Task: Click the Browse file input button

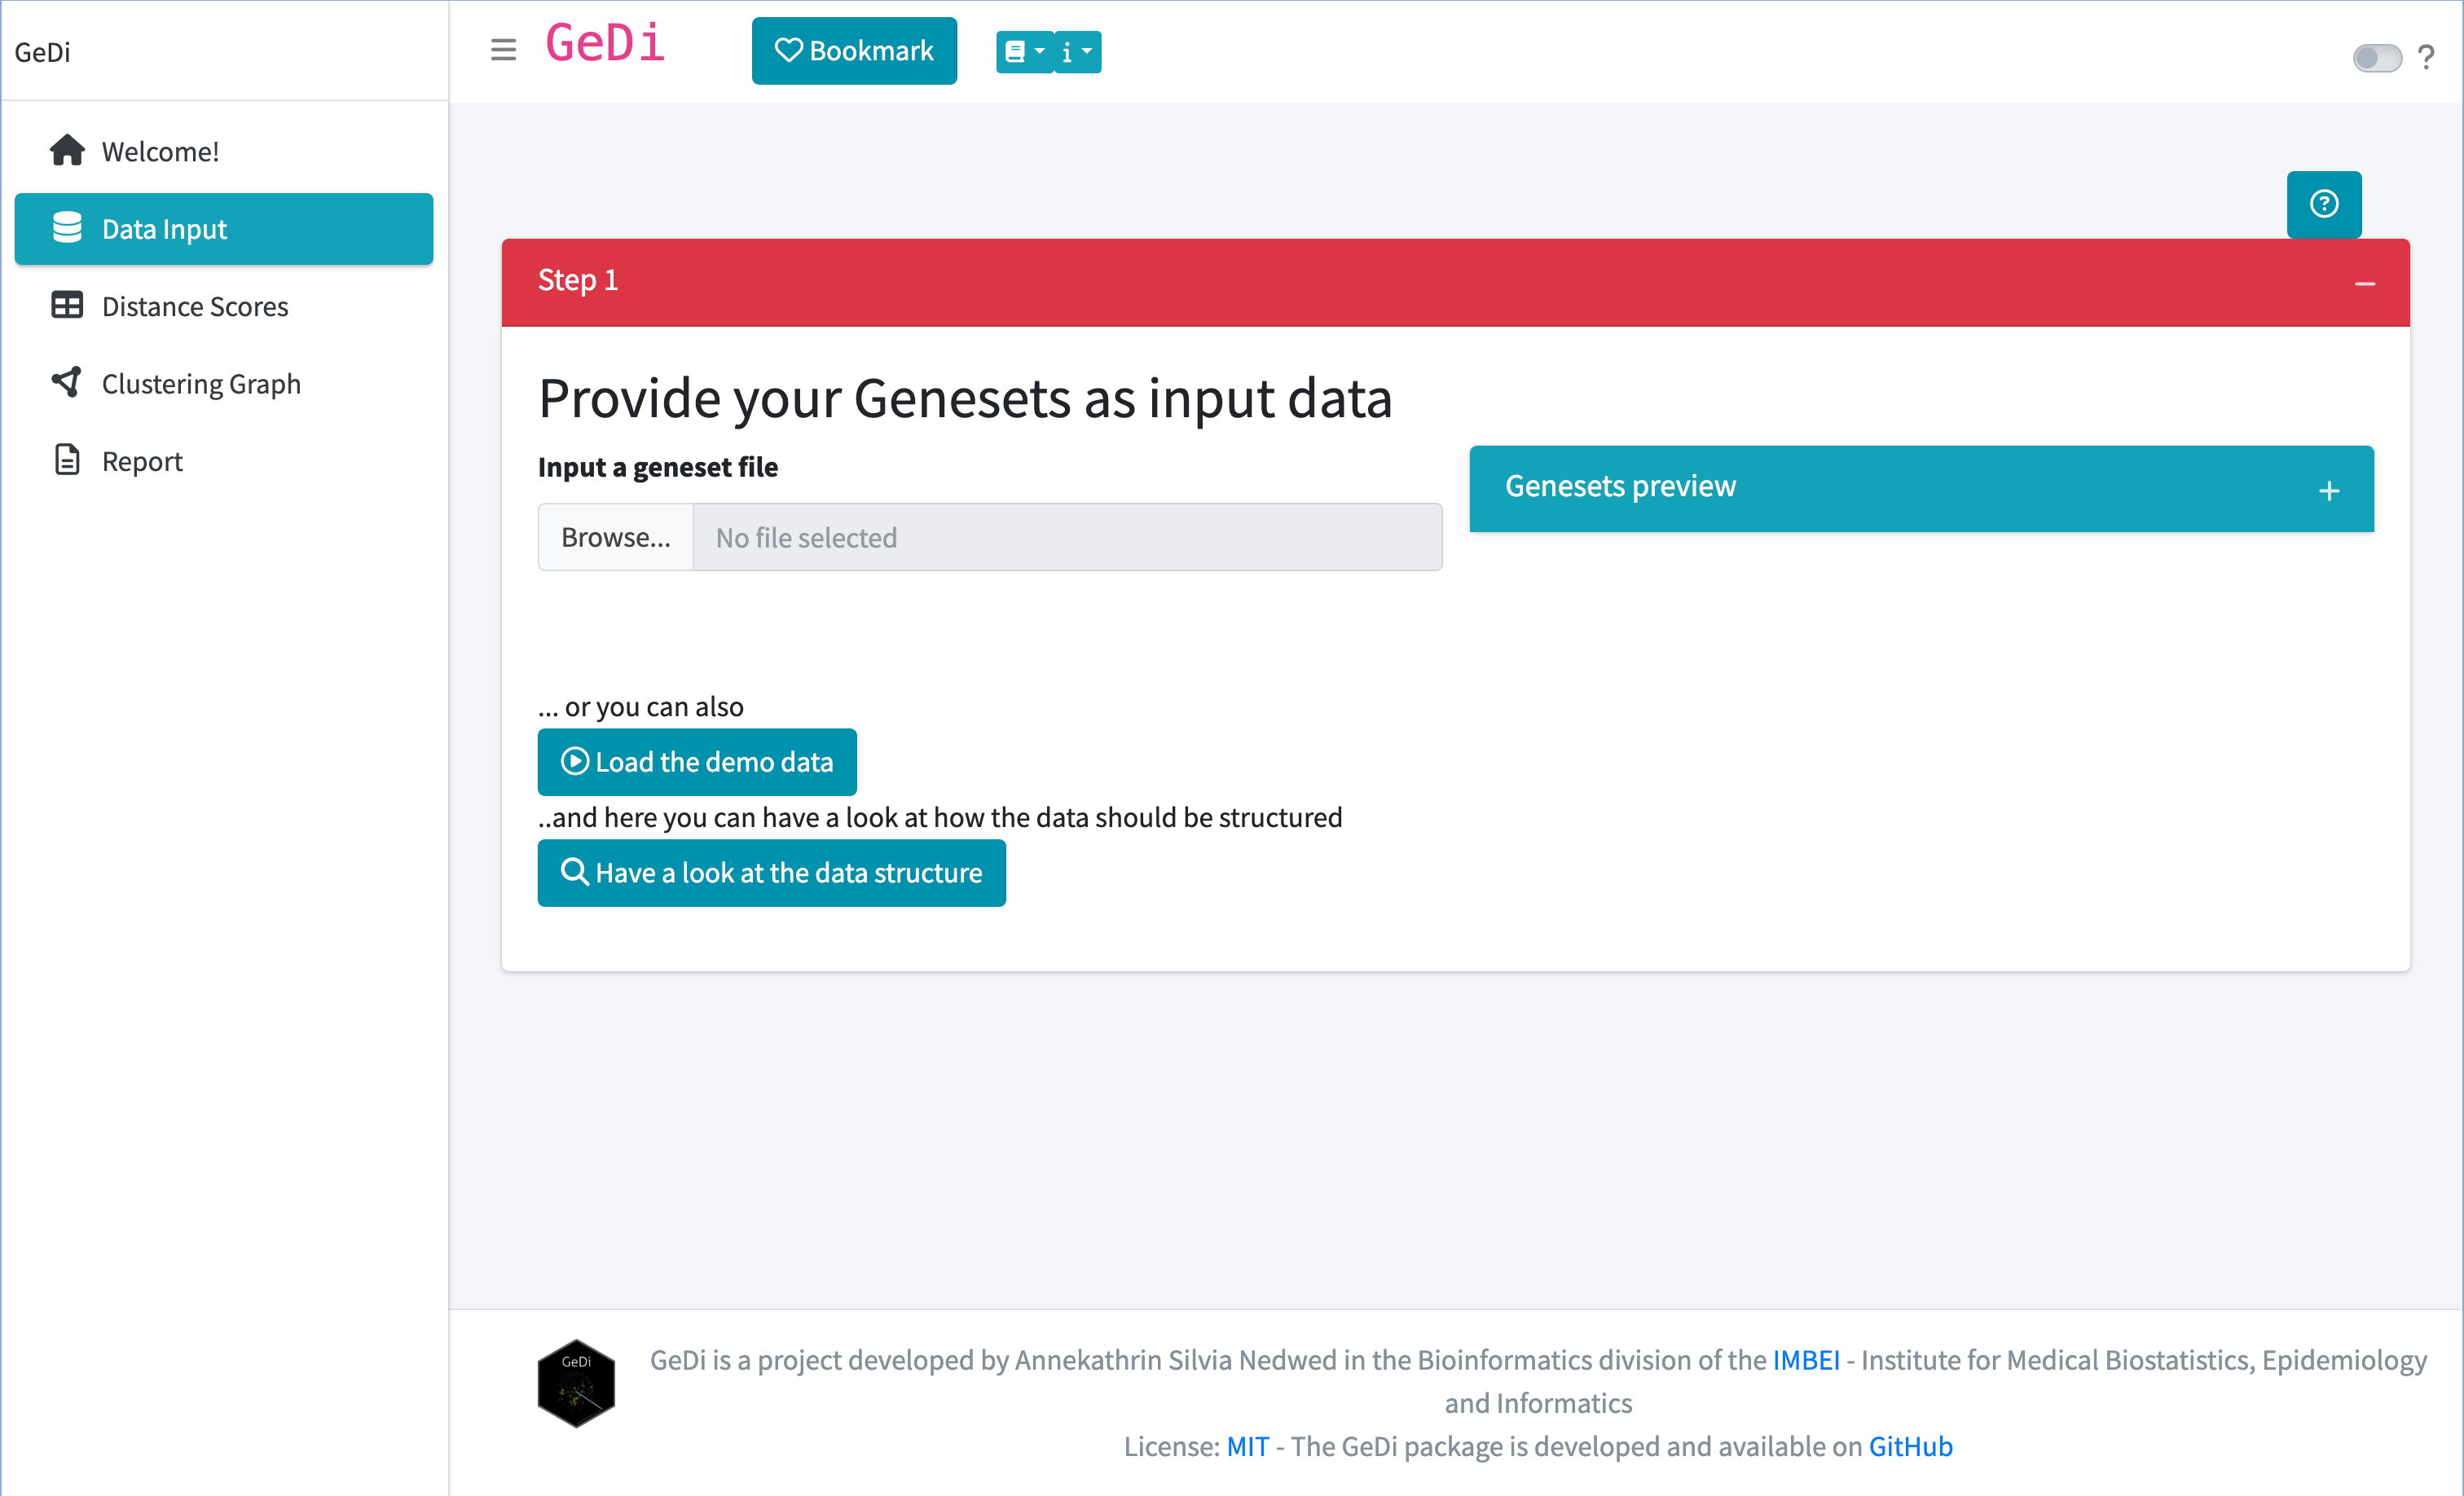Action: [x=614, y=539]
